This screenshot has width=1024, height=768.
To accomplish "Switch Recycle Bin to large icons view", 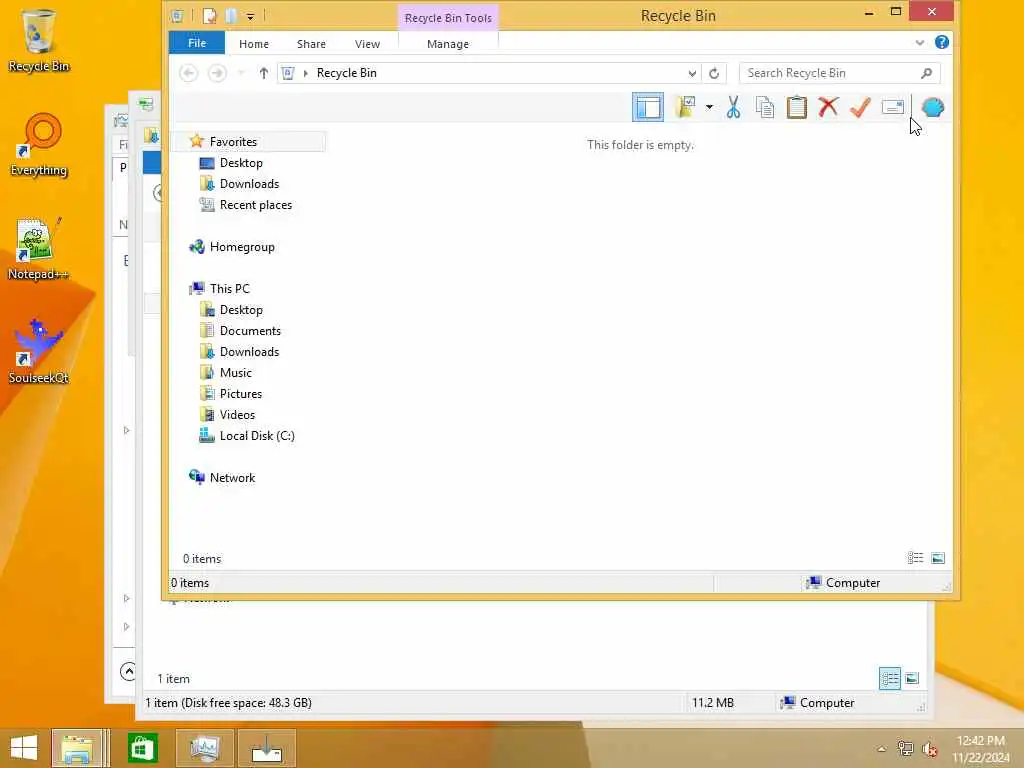I will point(938,558).
